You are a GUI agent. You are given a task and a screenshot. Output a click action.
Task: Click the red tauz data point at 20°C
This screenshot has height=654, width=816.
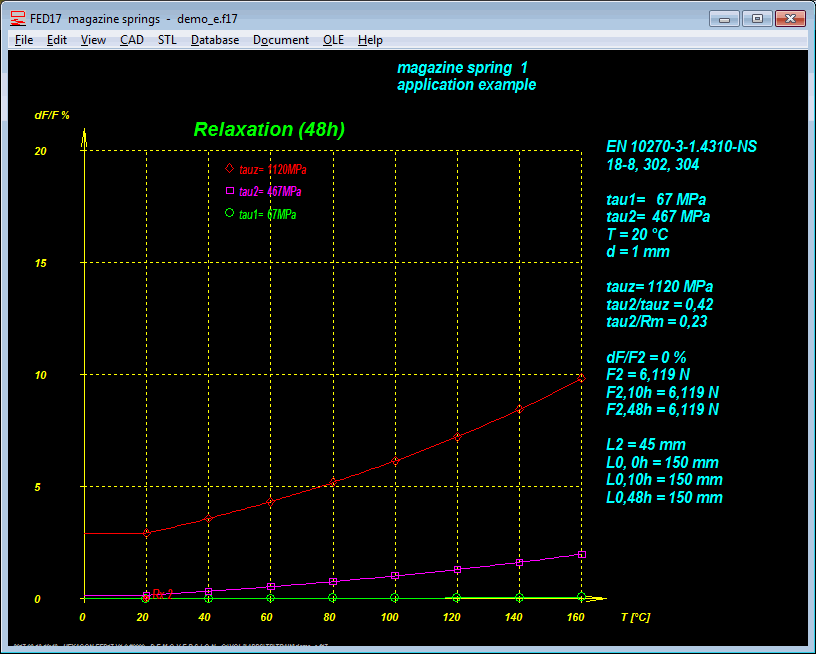tap(146, 533)
